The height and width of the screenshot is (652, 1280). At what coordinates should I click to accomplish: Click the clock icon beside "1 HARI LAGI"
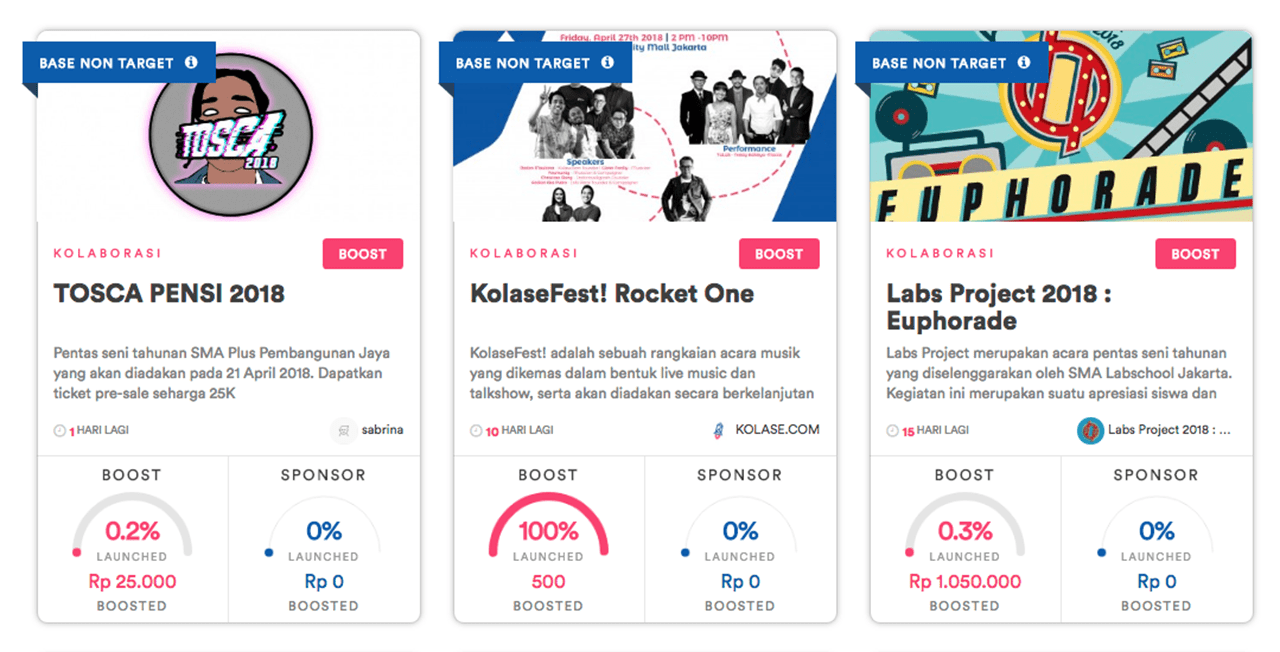62,430
